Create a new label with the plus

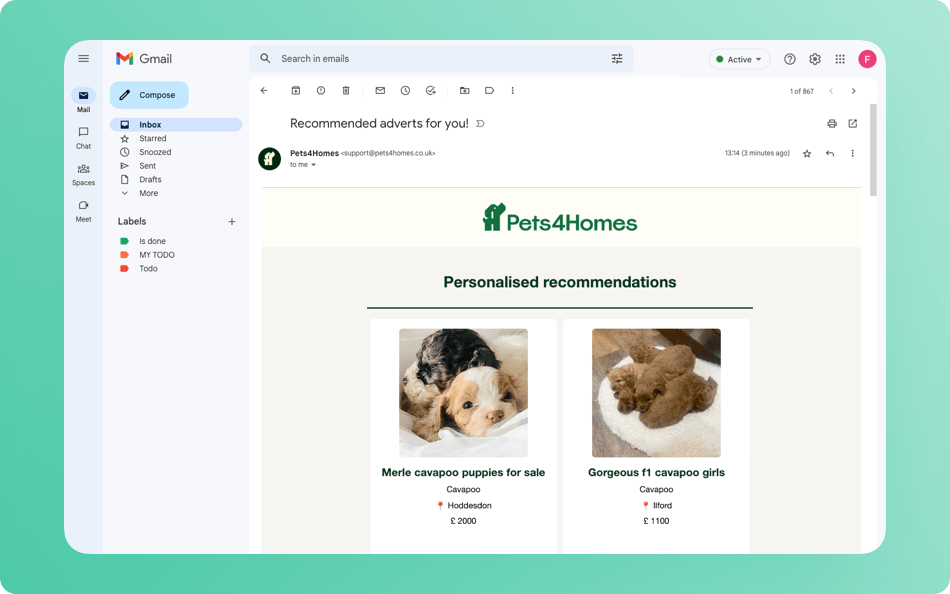coord(231,222)
